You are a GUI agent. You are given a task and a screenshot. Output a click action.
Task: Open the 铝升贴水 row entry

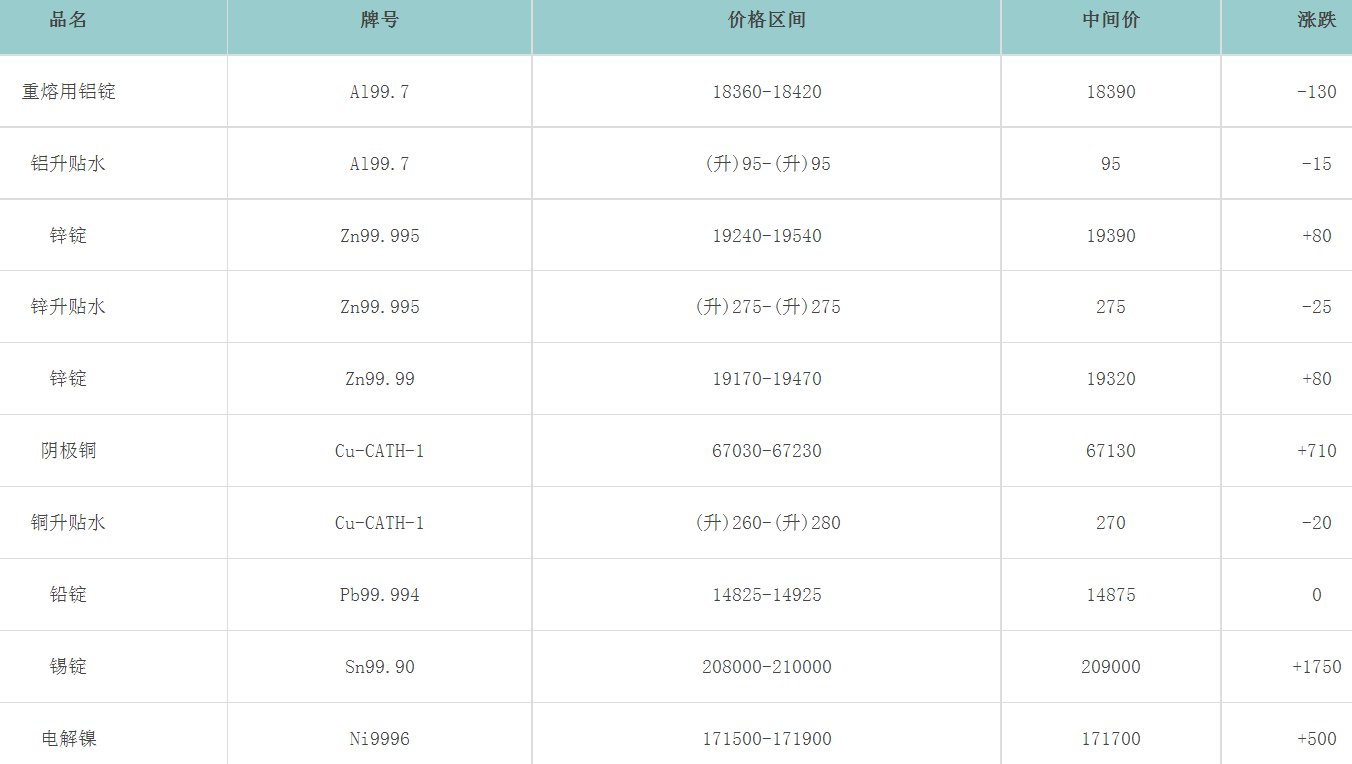point(68,164)
